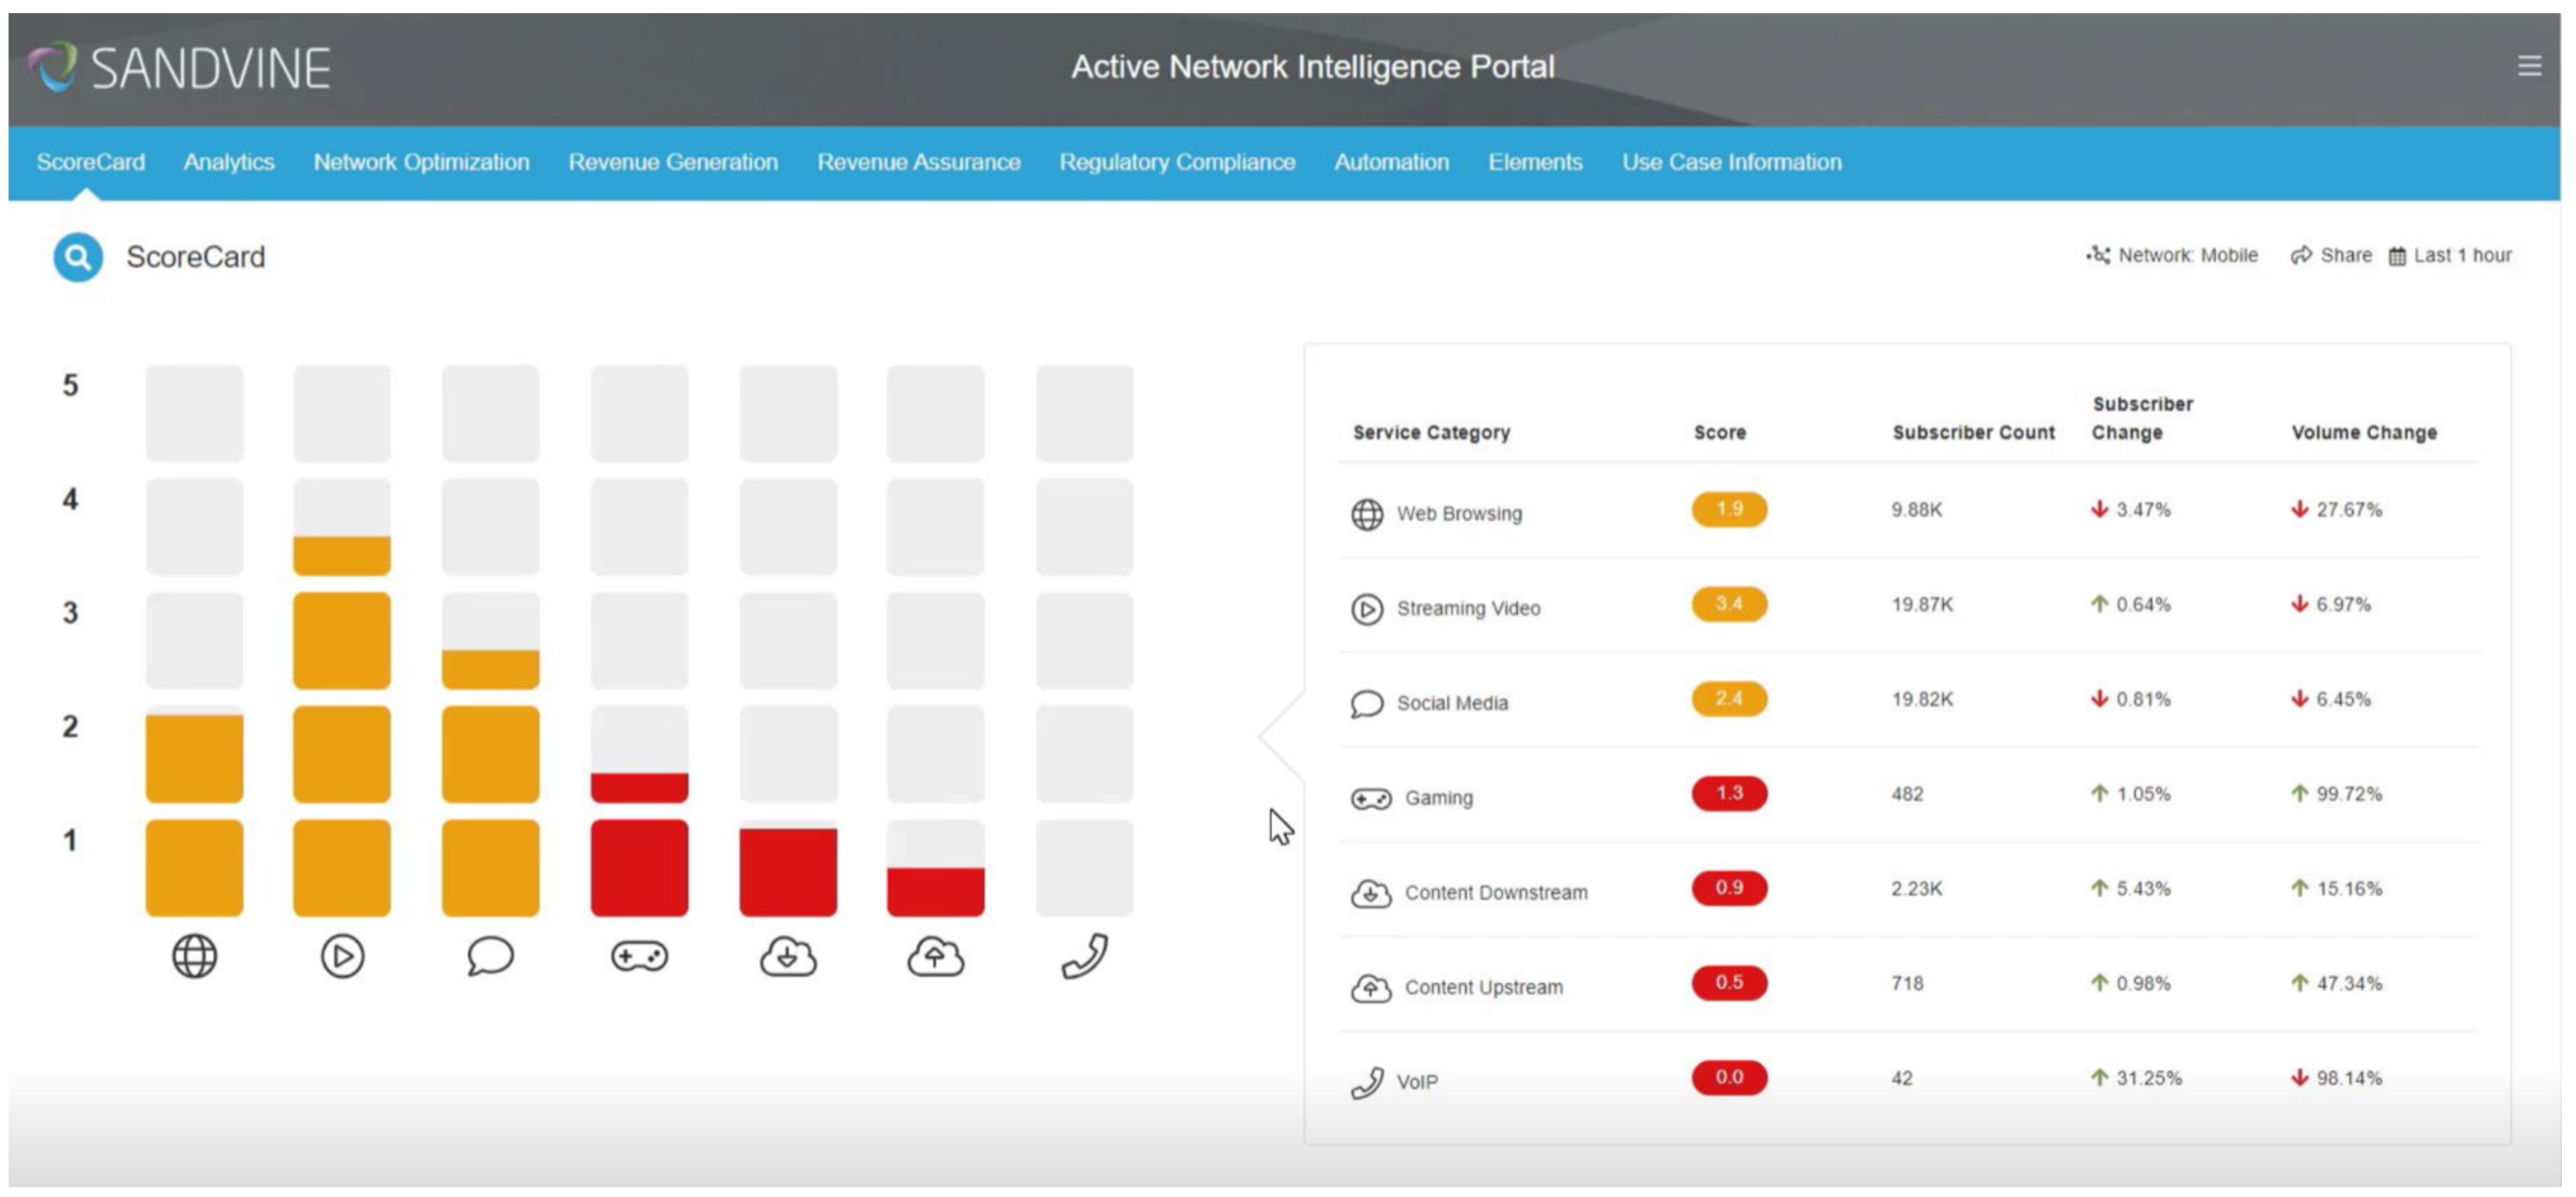Click the Sandvine logo

point(180,68)
